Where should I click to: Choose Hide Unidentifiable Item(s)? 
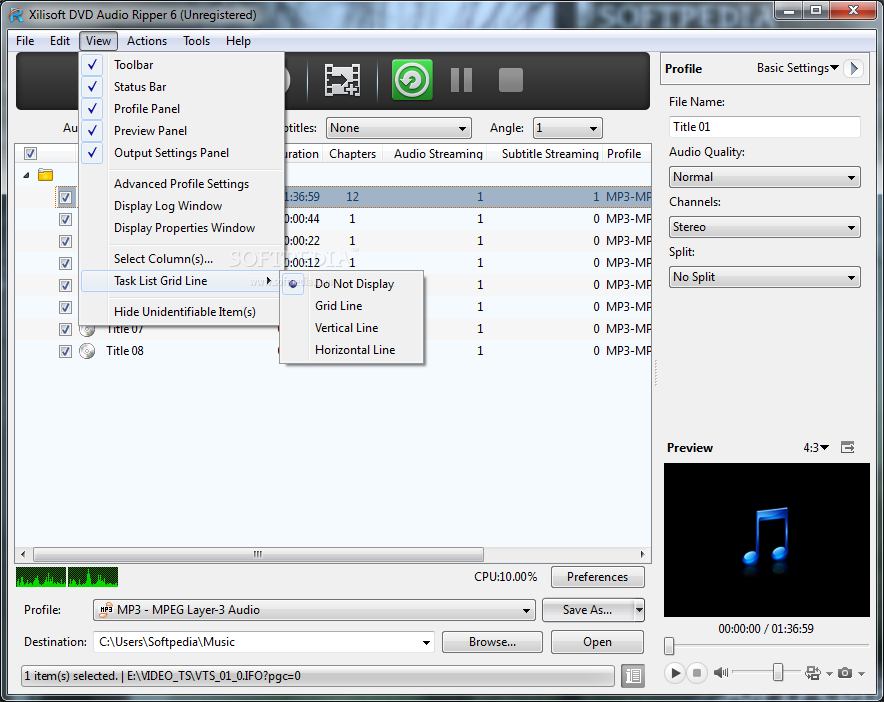(x=180, y=312)
